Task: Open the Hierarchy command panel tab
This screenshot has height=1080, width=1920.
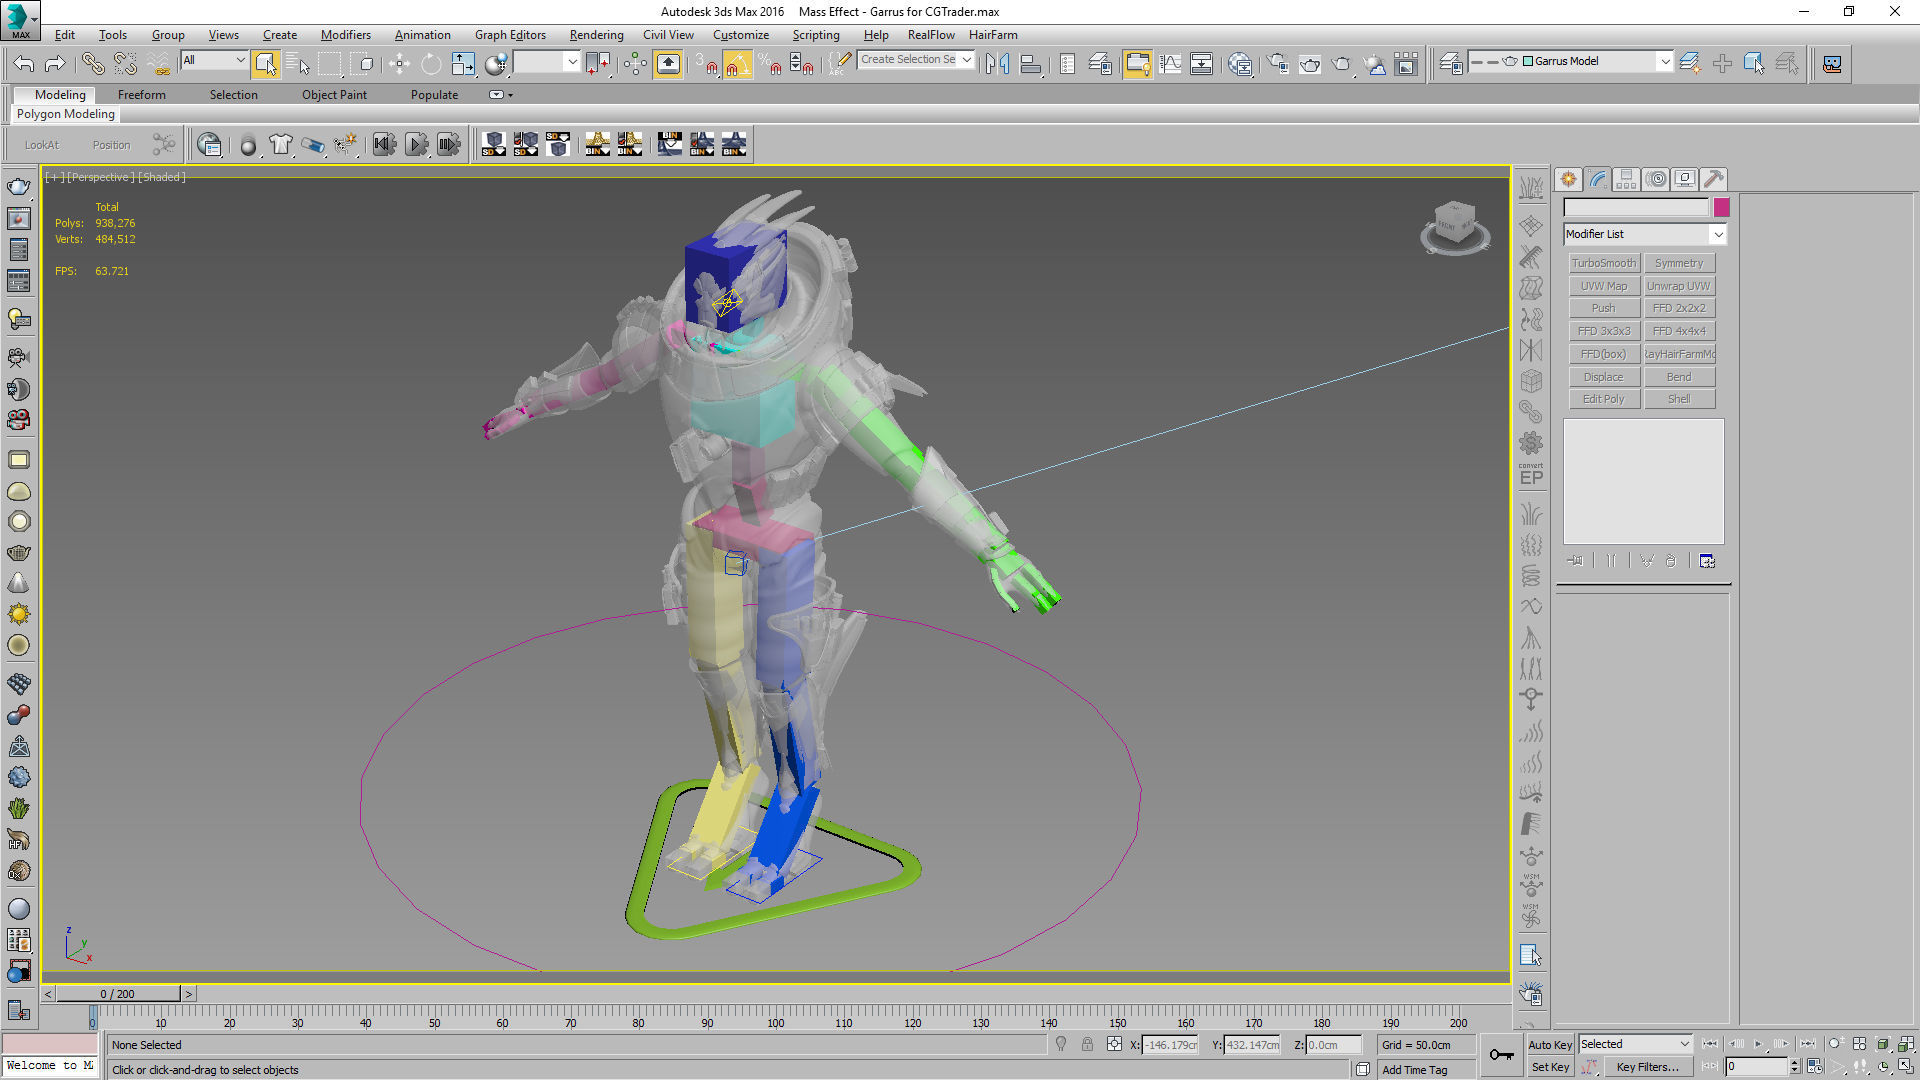Action: (x=1626, y=179)
